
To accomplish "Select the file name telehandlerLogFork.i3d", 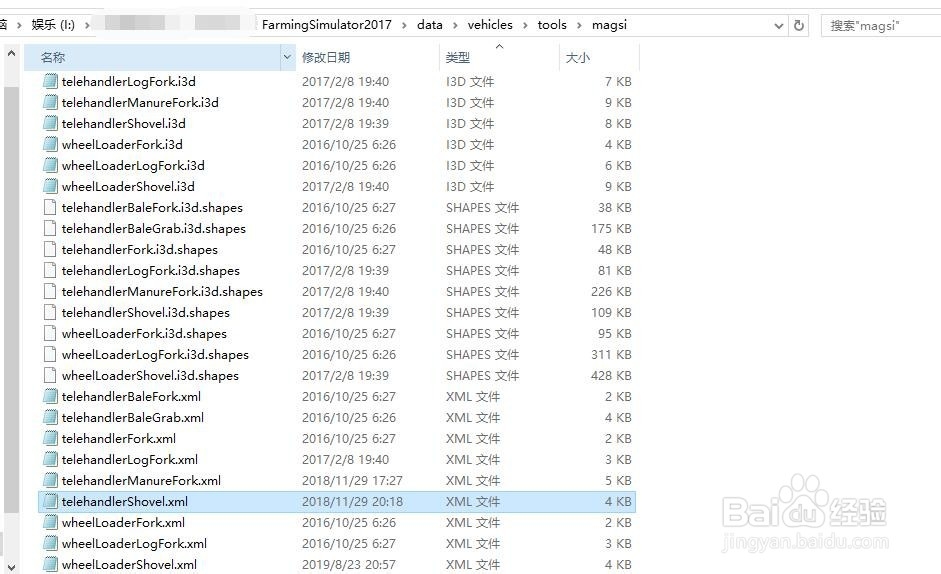I will (128, 81).
